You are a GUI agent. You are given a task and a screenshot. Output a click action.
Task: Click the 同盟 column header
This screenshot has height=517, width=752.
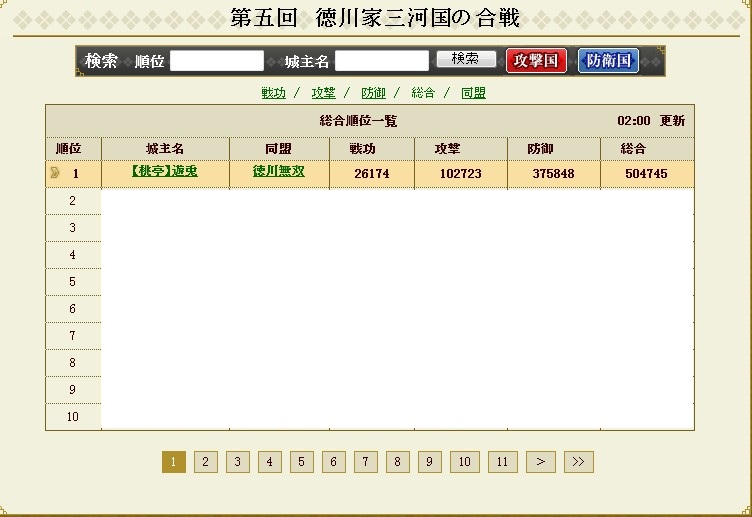[x=279, y=149]
